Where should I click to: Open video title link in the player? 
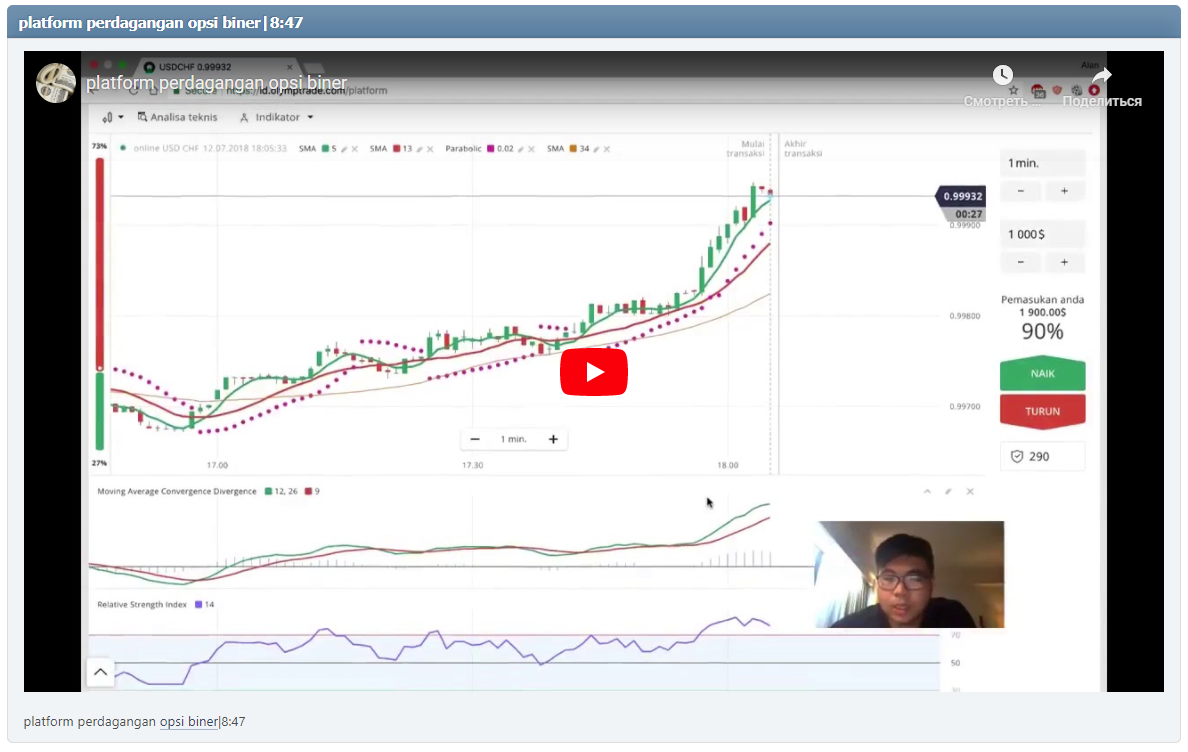[216, 83]
